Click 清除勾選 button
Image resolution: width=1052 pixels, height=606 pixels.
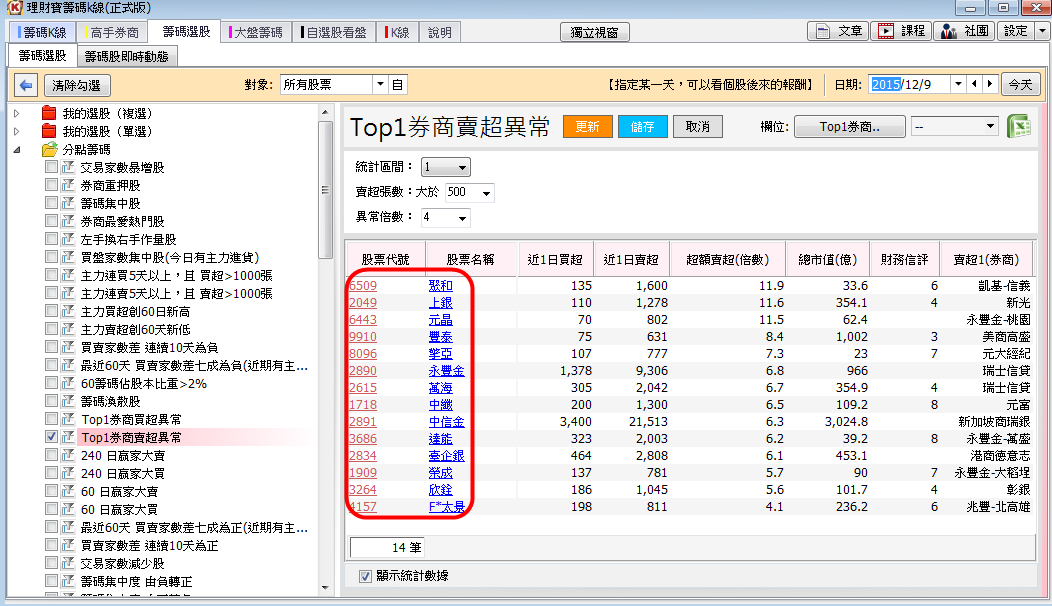tap(76, 85)
